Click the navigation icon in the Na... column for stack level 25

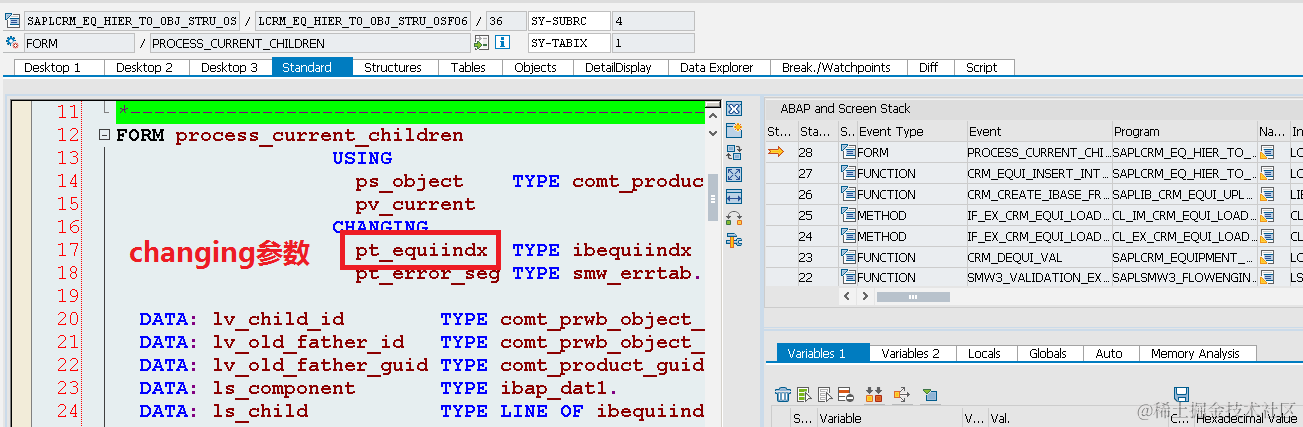tap(1267, 215)
